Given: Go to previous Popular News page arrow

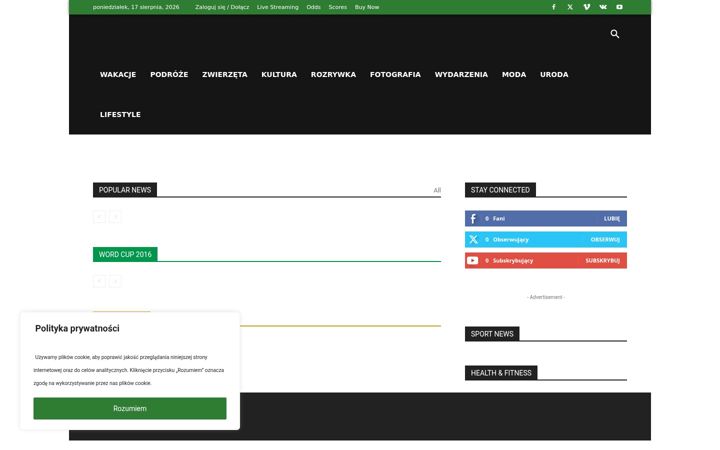Looking at the screenshot, I should click(x=99, y=217).
